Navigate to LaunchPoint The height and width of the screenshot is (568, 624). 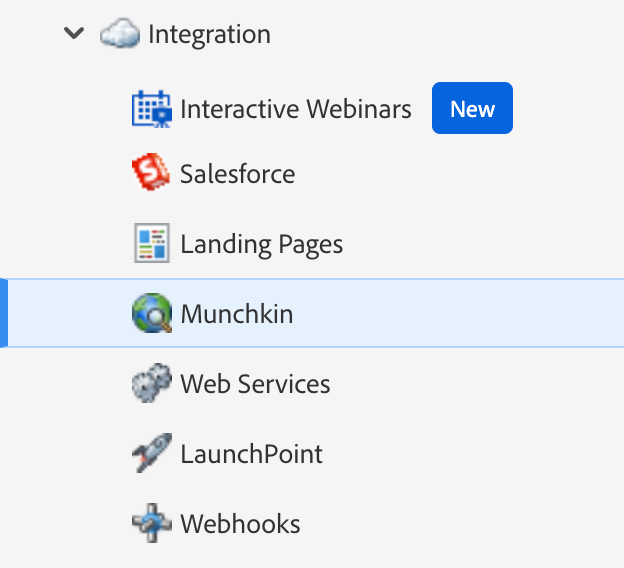point(251,454)
